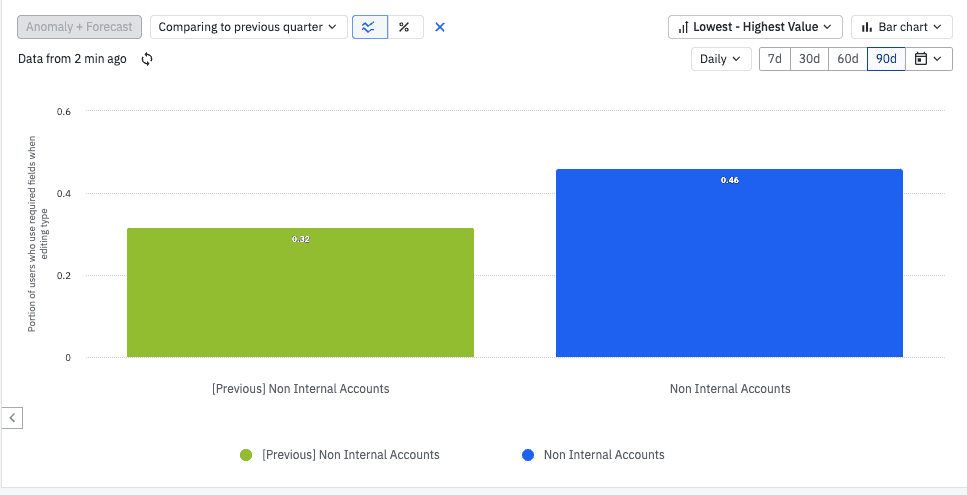Collapse the panel with left chevron
The width and height of the screenshot is (967, 495).
click(x=12, y=417)
